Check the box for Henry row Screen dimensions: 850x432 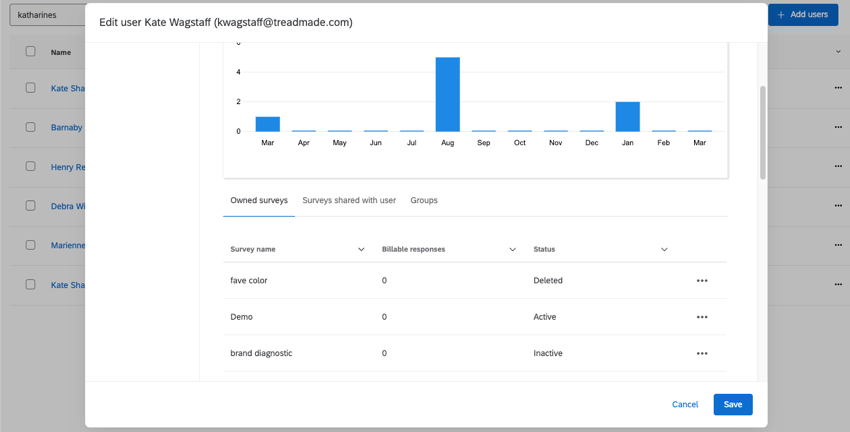coord(30,167)
